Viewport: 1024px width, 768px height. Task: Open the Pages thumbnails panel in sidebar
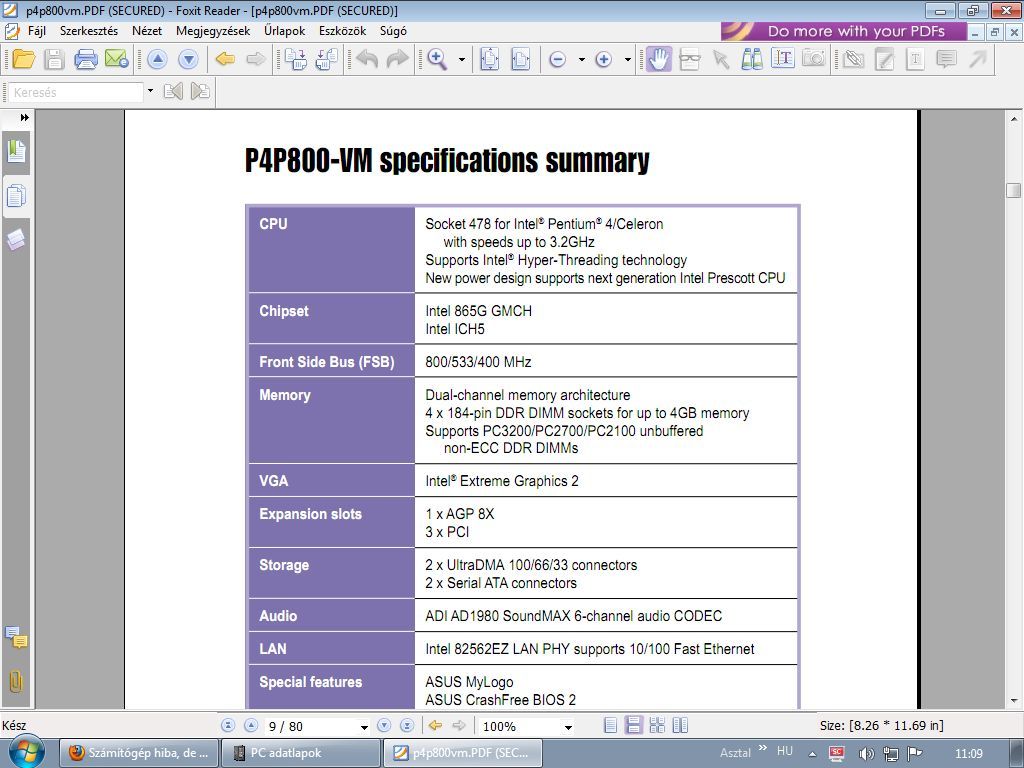coord(16,196)
